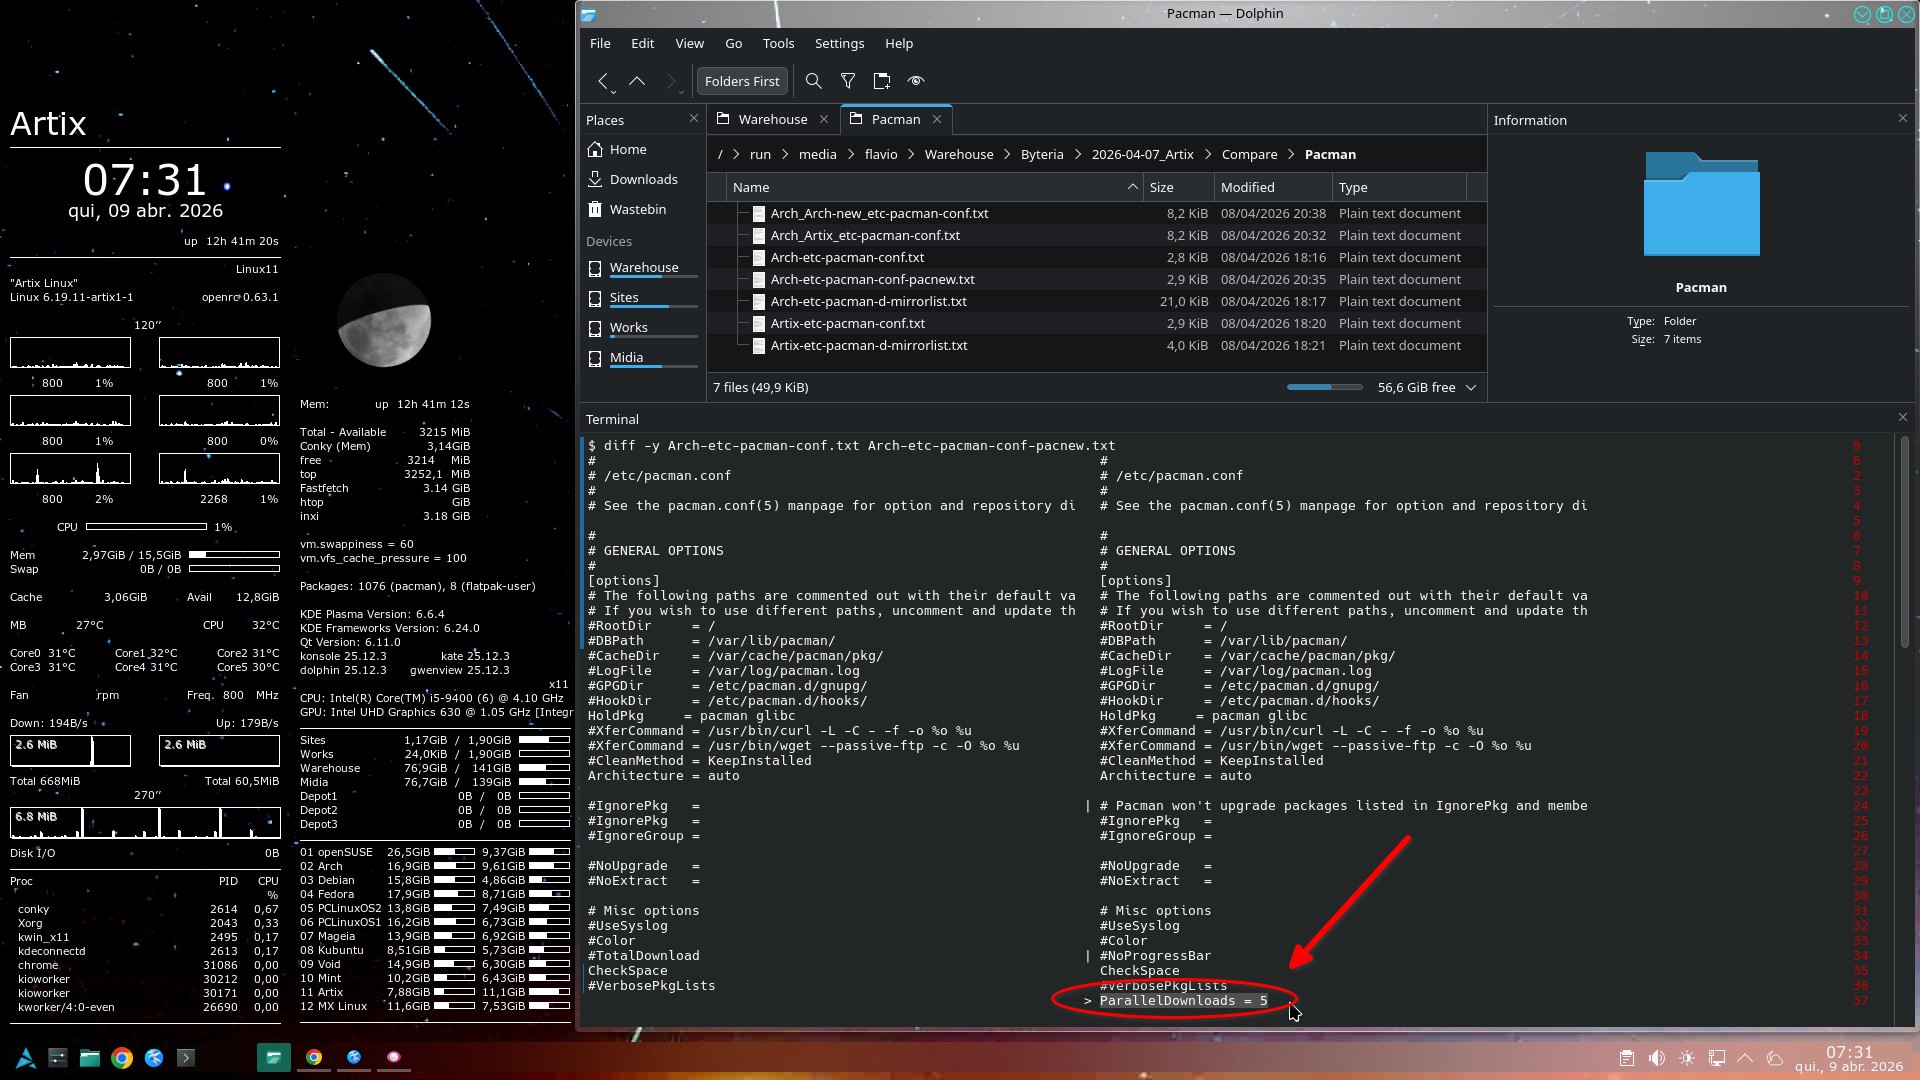Open the Tools menu
Screen dimensions: 1920x1080
(778, 43)
